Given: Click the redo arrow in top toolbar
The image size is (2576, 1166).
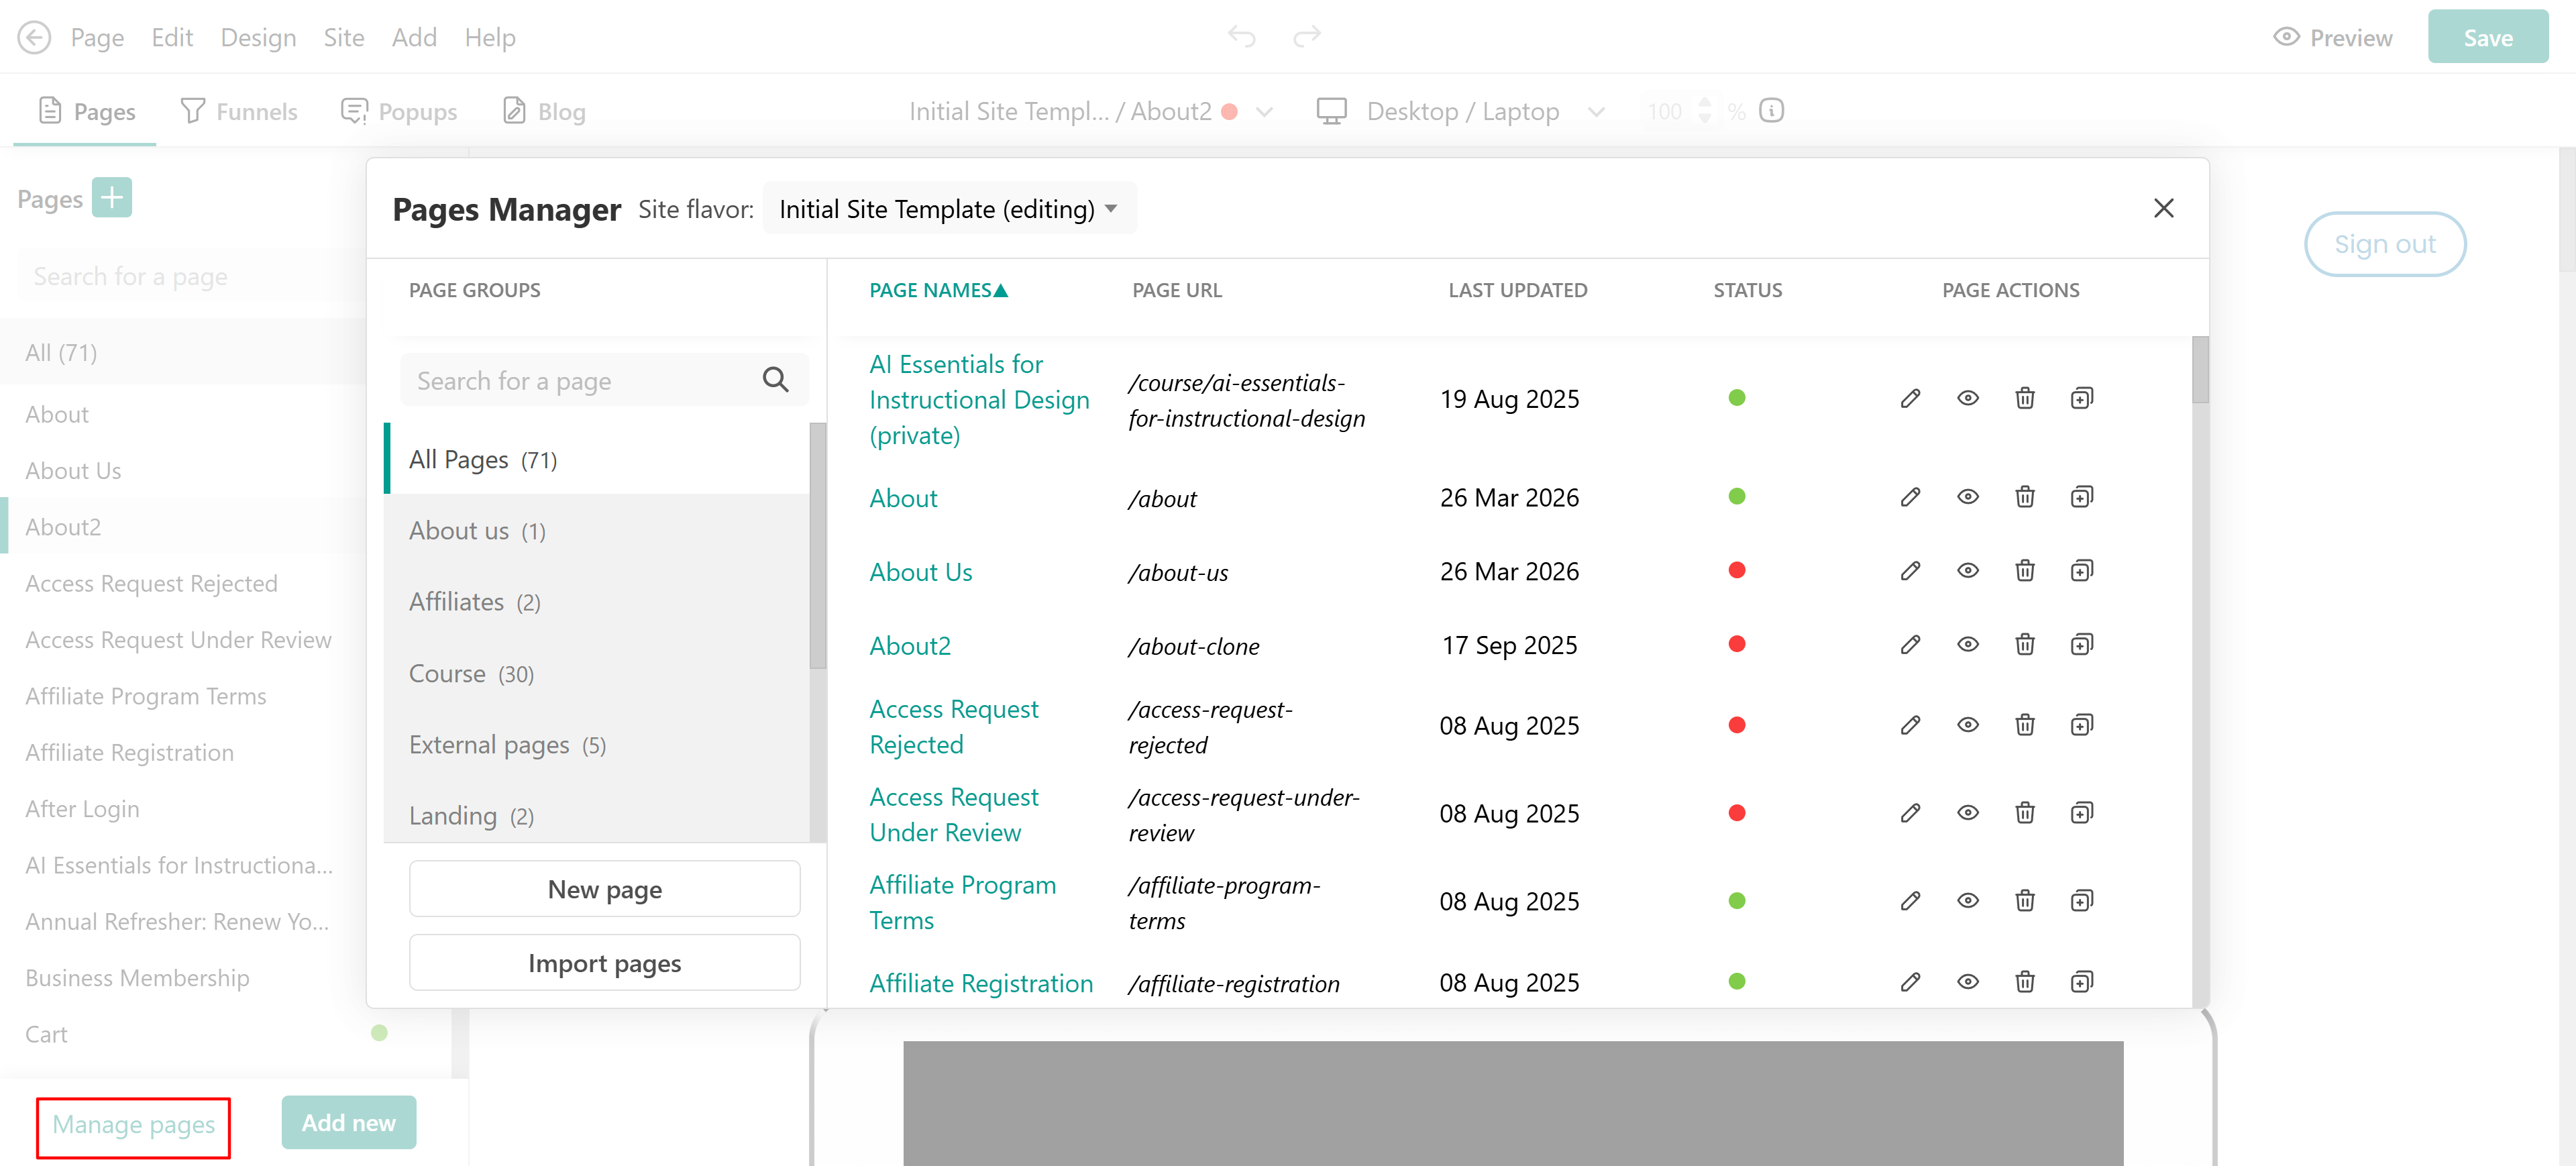Looking at the screenshot, I should (x=1306, y=37).
